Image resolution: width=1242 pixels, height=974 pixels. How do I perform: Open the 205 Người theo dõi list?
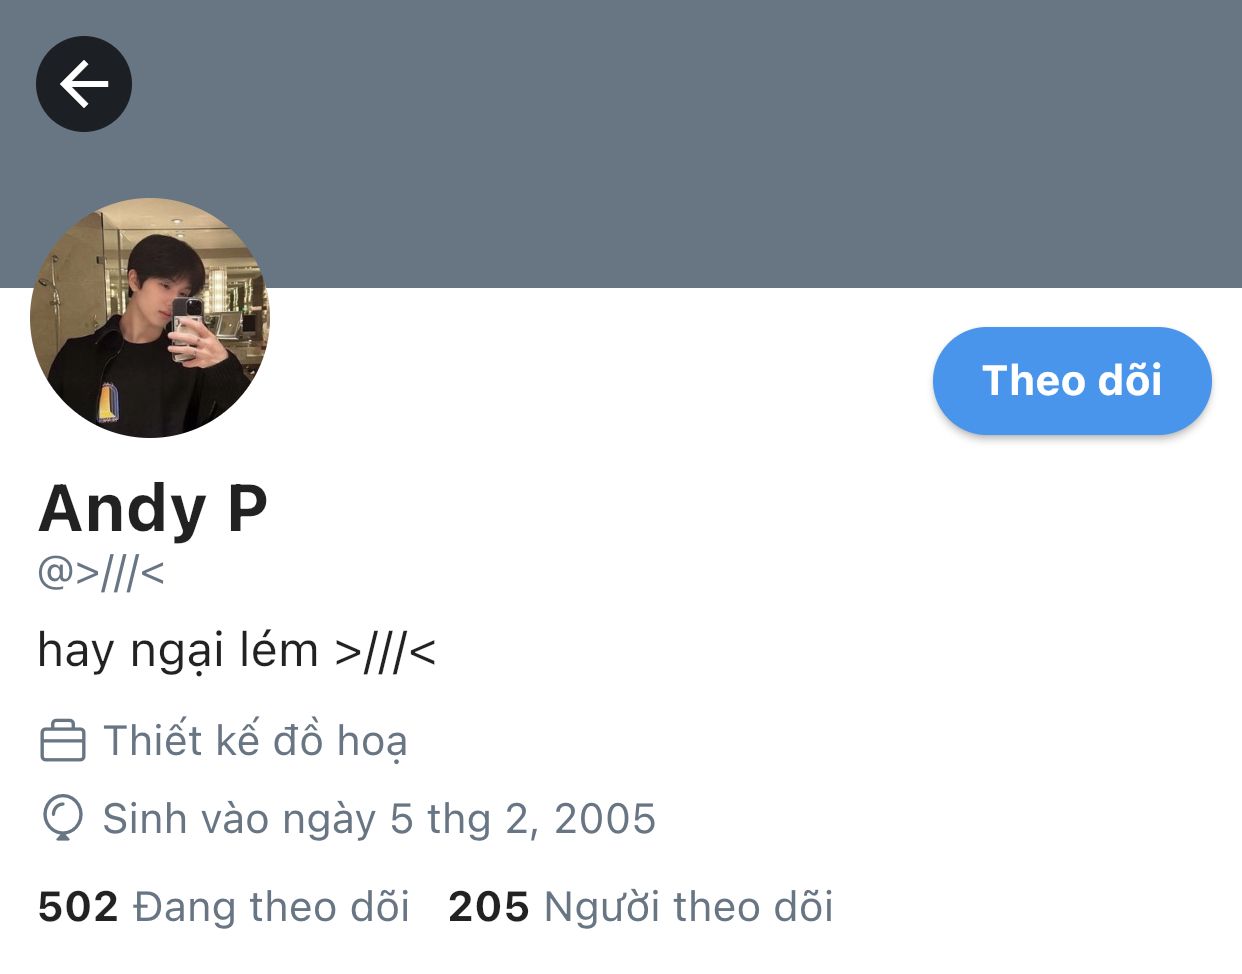641,907
